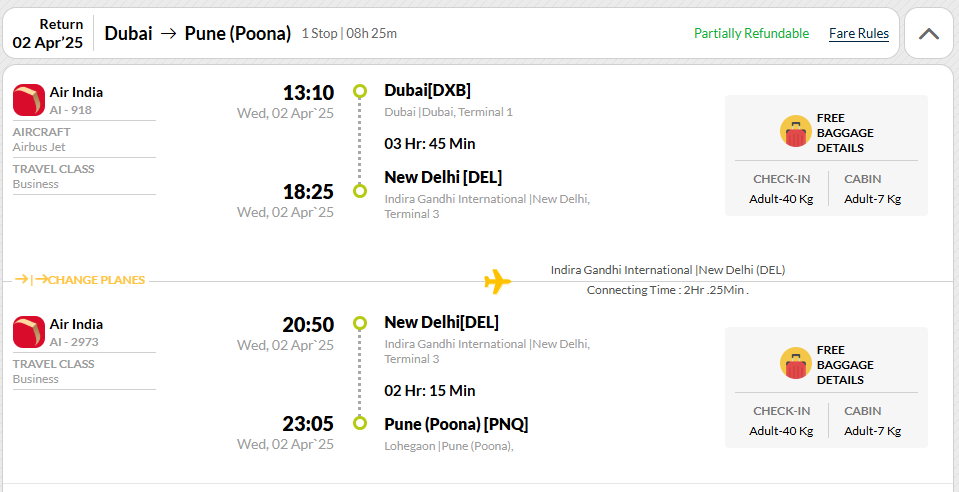Collapse the return flight details chevron
Image resolution: width=959 pixels, height=492 pixels.
(x=928, y=34)
